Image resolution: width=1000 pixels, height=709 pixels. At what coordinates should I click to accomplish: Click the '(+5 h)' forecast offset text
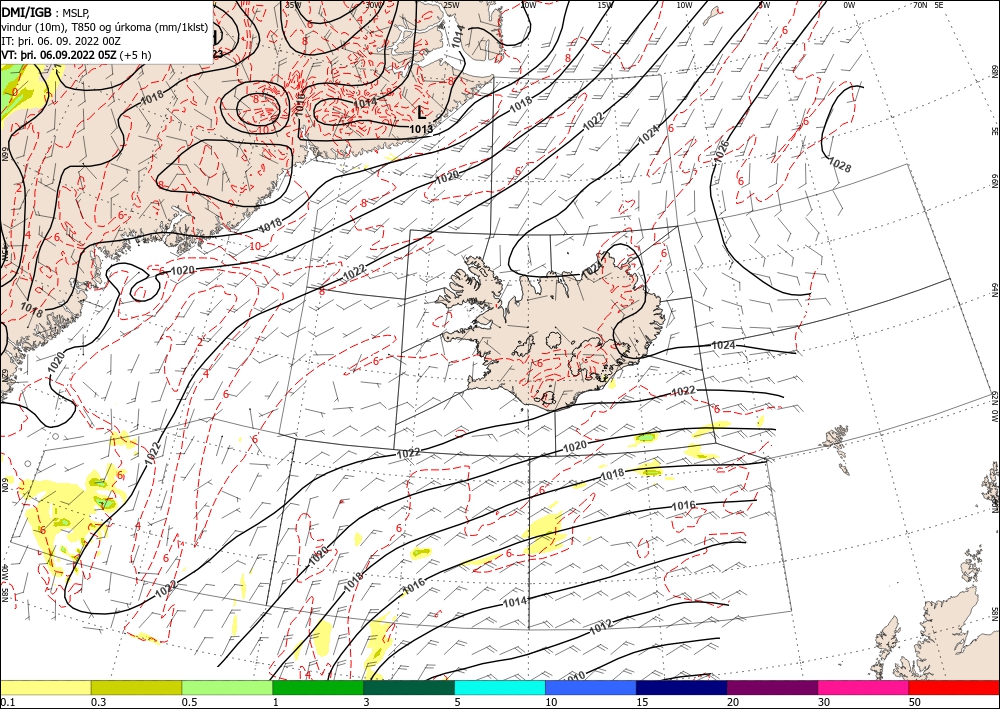135,55
